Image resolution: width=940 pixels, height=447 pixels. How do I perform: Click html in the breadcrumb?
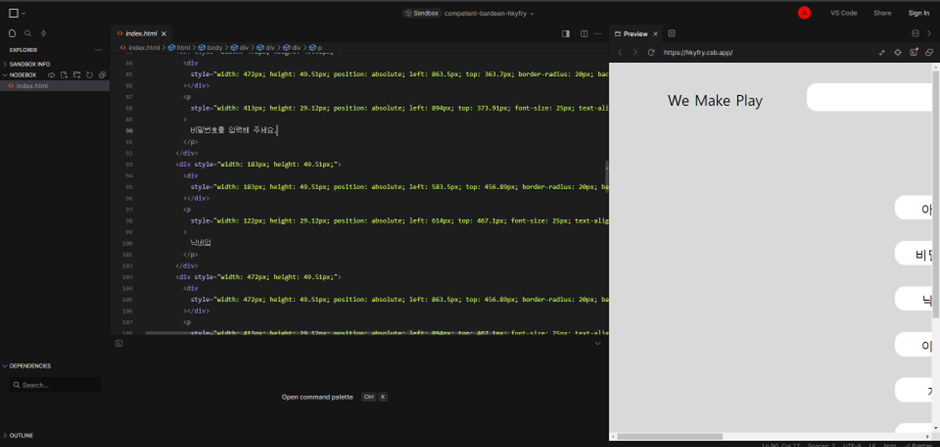click(183, 47)
